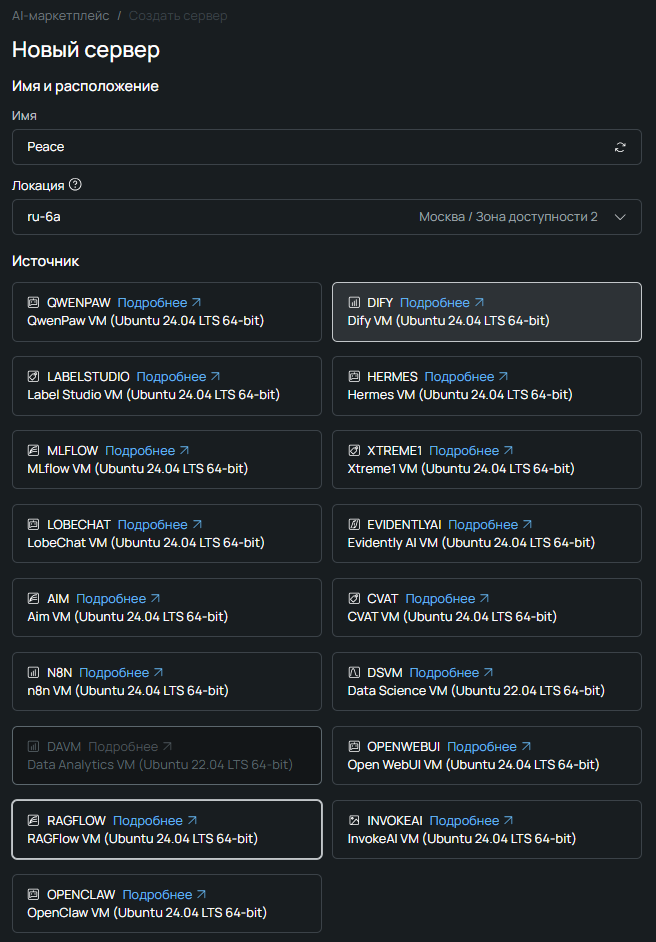Click the XTREME1 card icon
Image resolution: width=656 pixels, height=942 pixels.
coord(354,451)
